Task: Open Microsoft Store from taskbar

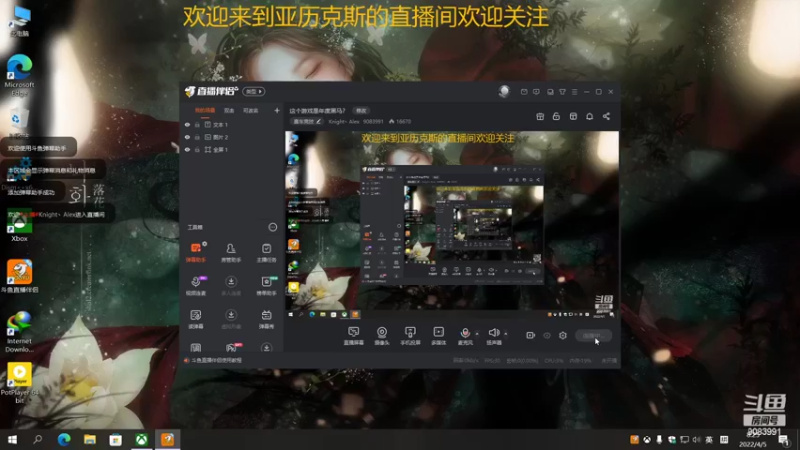Action: point(116,439)
